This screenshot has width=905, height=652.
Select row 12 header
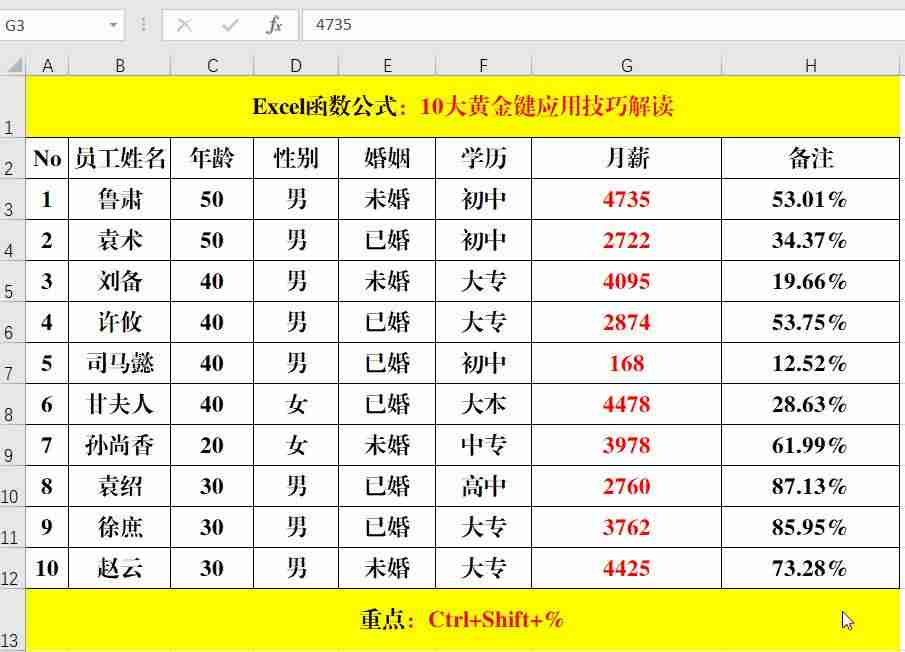[12, 568]
